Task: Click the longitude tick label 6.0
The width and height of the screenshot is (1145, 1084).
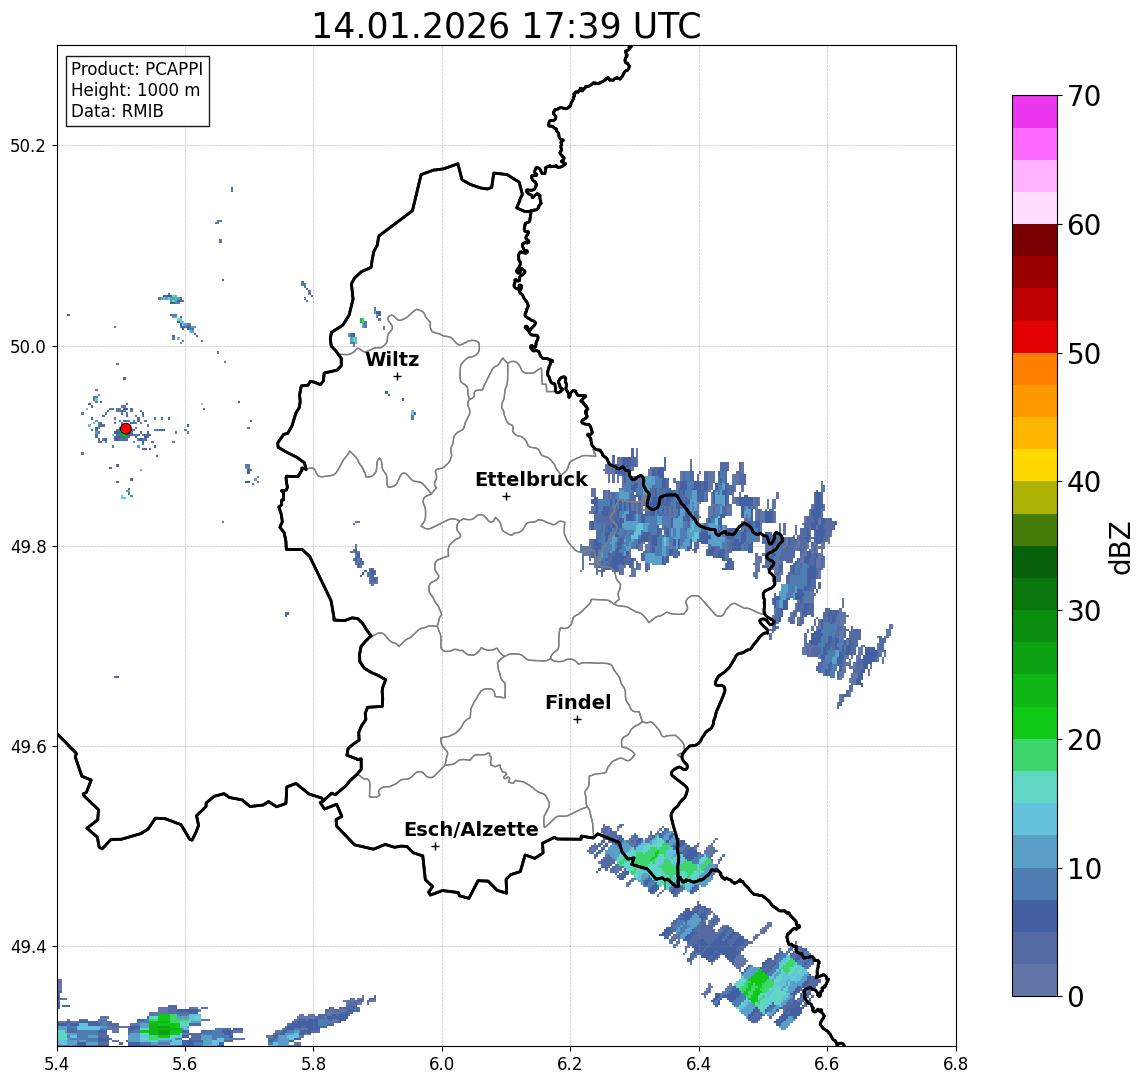Action: (x=442, y=1064)
